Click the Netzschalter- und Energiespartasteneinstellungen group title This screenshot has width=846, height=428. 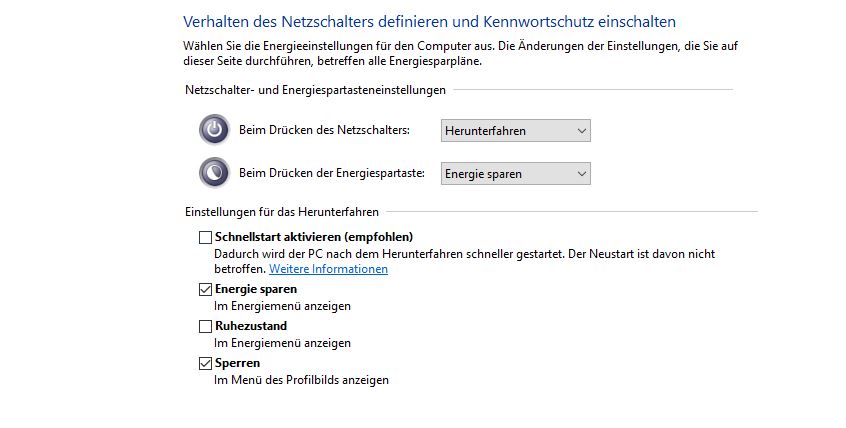(316, 90)
